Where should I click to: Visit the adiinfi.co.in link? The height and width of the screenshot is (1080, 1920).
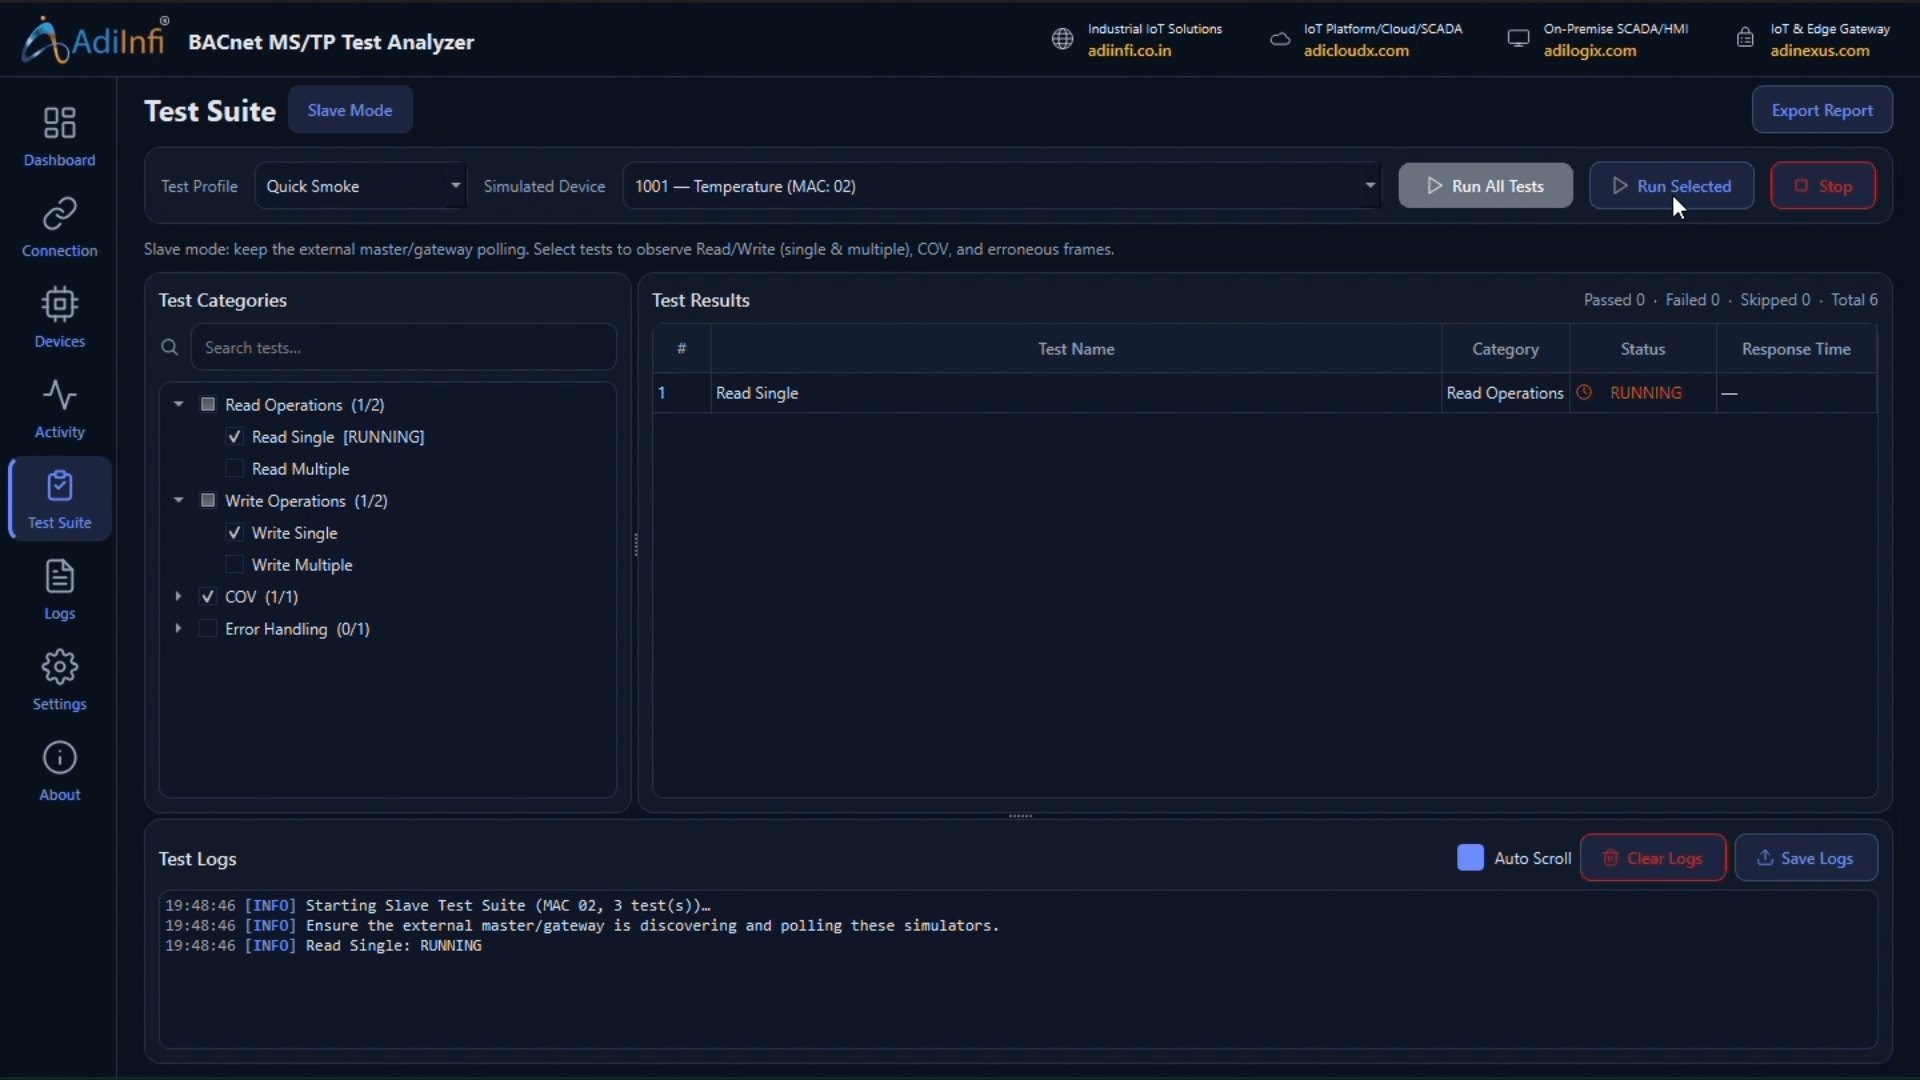(1129, 51)
